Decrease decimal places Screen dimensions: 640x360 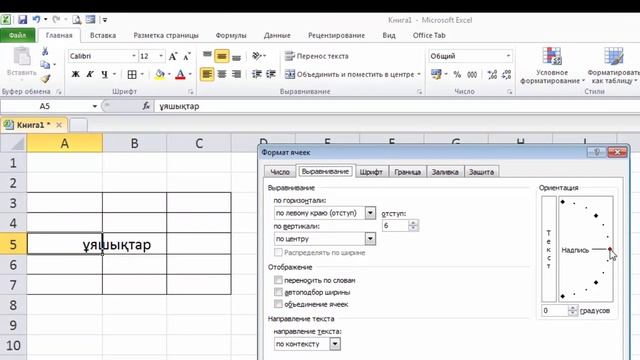click(507, 74)
